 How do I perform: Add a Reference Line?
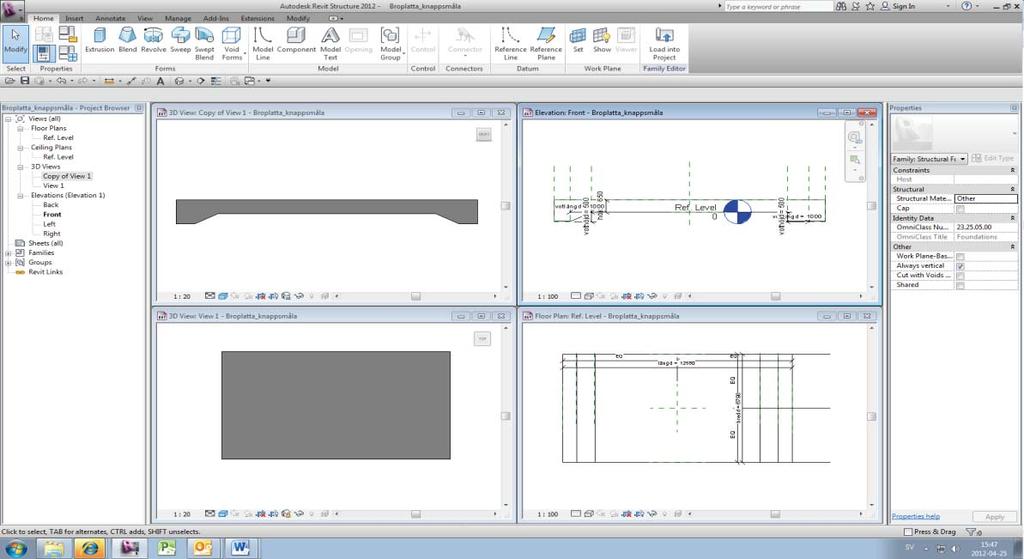coord(510,44)
